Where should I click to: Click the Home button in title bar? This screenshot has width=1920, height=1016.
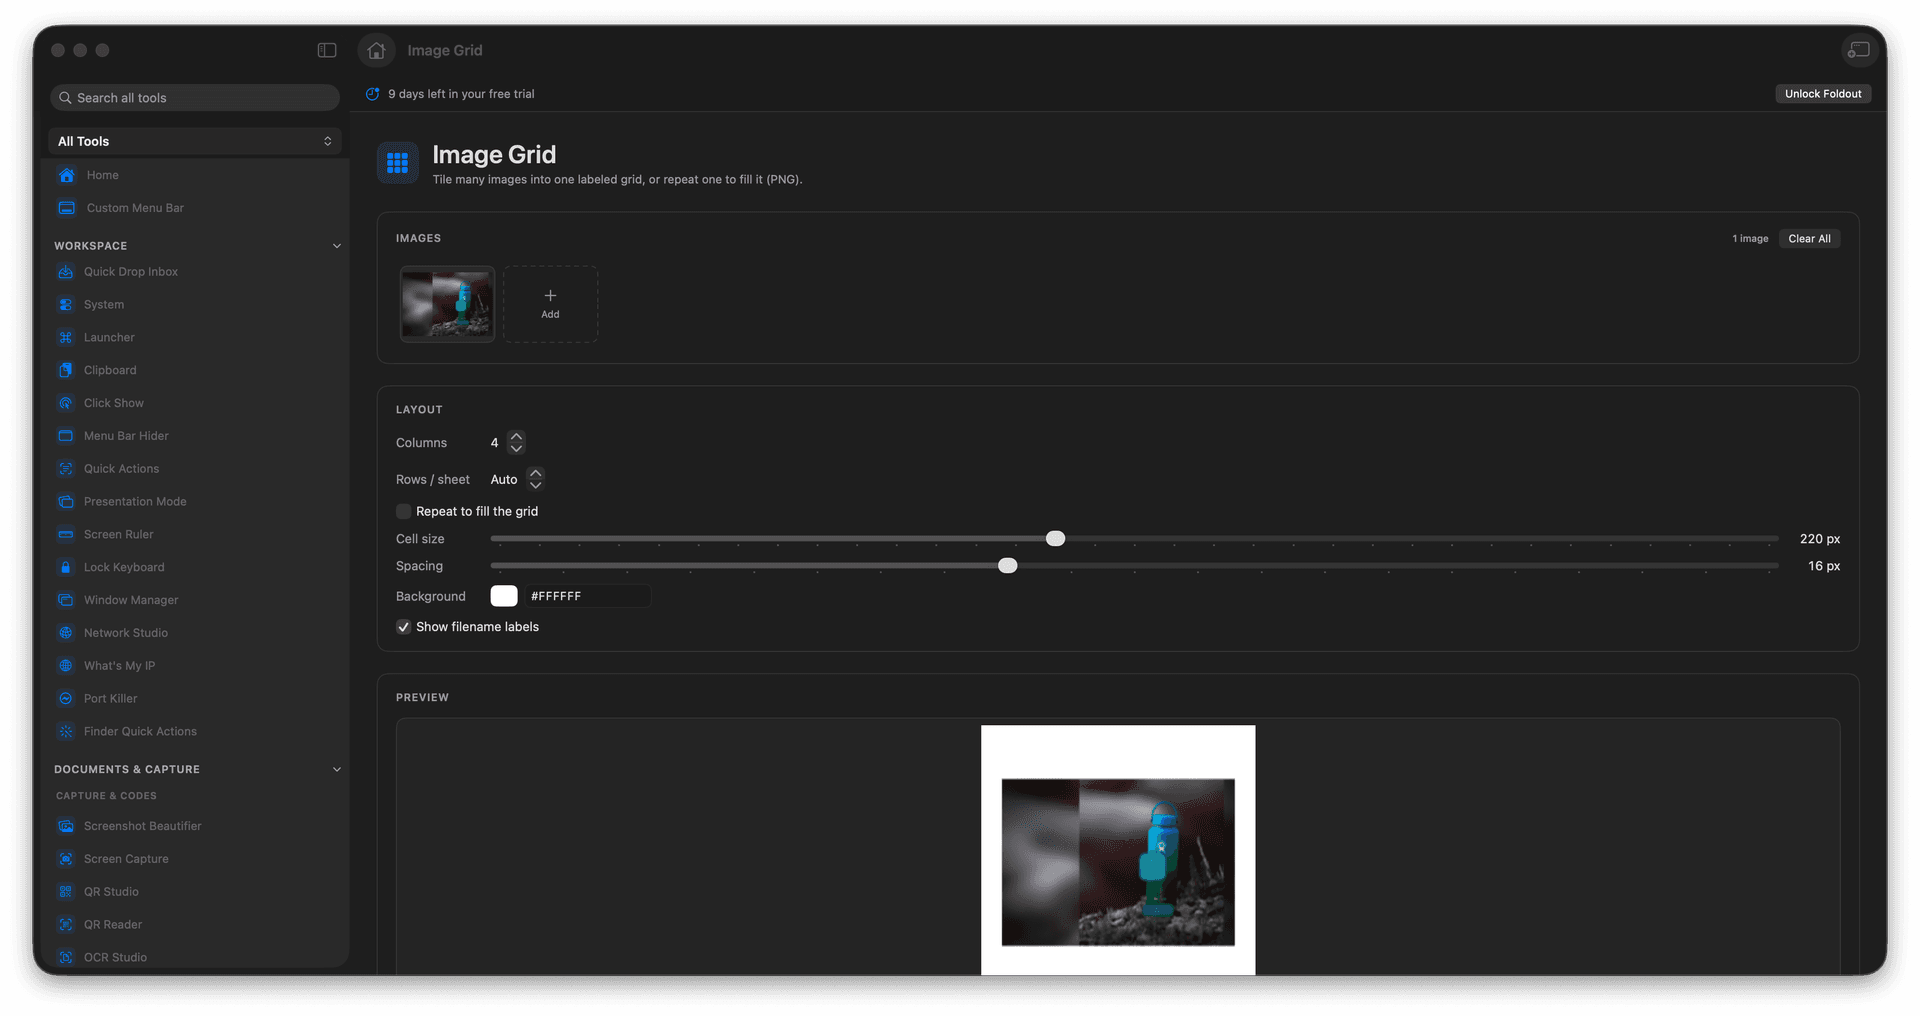376,50
